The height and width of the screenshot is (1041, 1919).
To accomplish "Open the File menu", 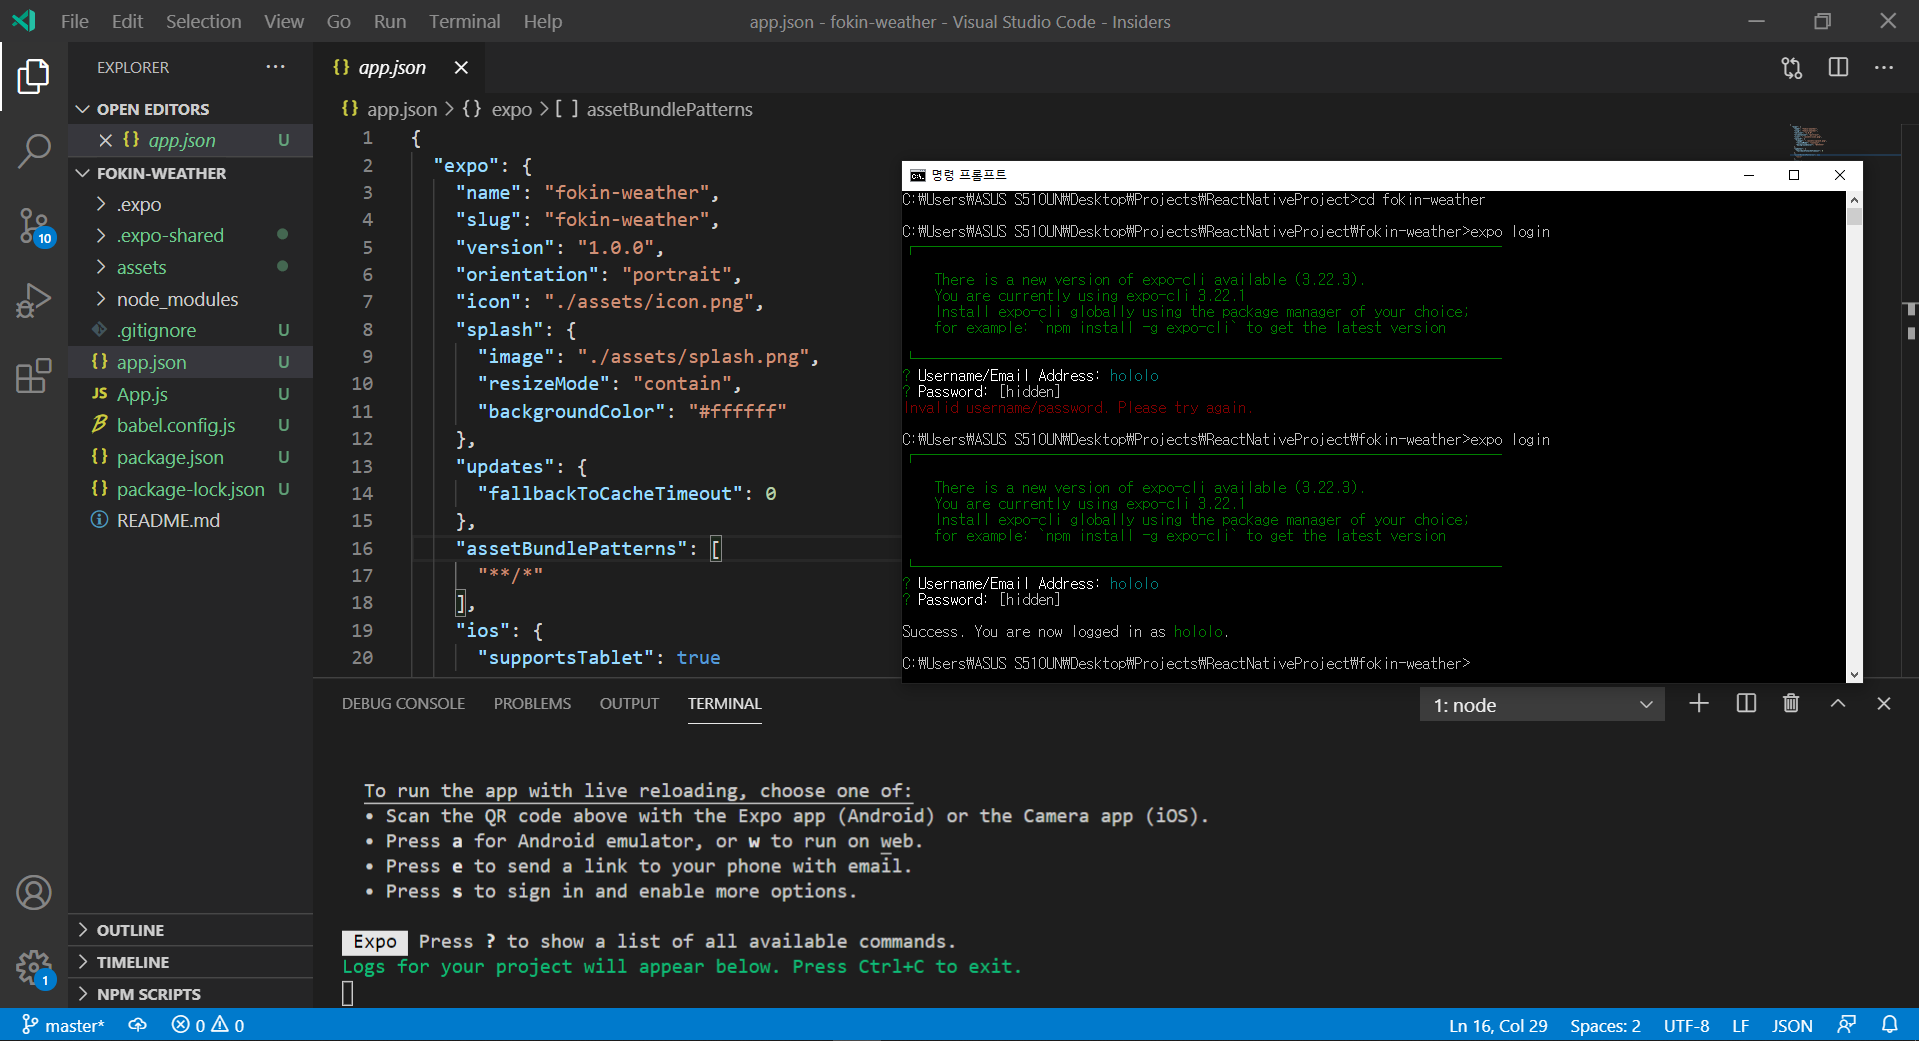I will click(x=74, y=21).
